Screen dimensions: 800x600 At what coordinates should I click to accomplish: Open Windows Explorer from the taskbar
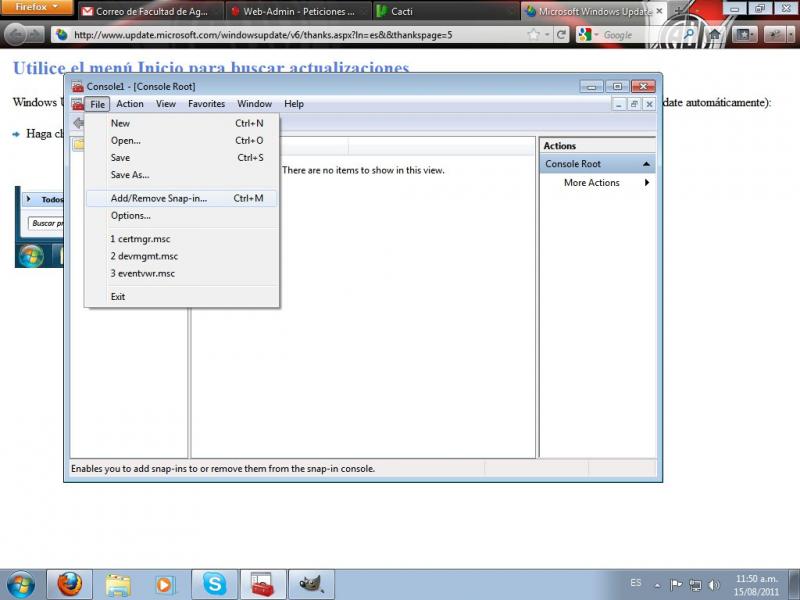(x=118, y=585)
